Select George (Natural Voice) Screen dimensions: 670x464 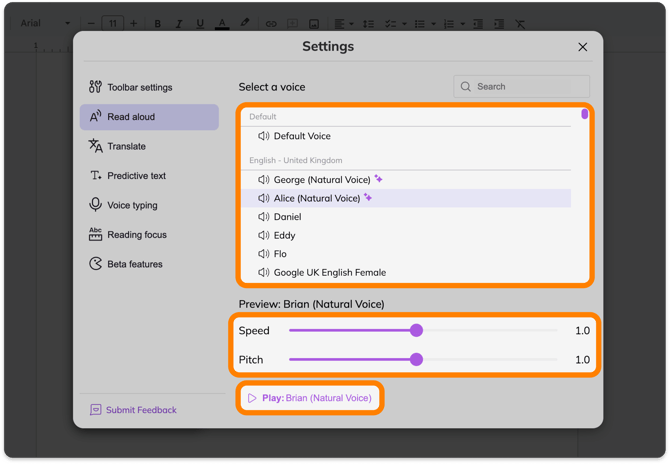click(x=406, y=180)
